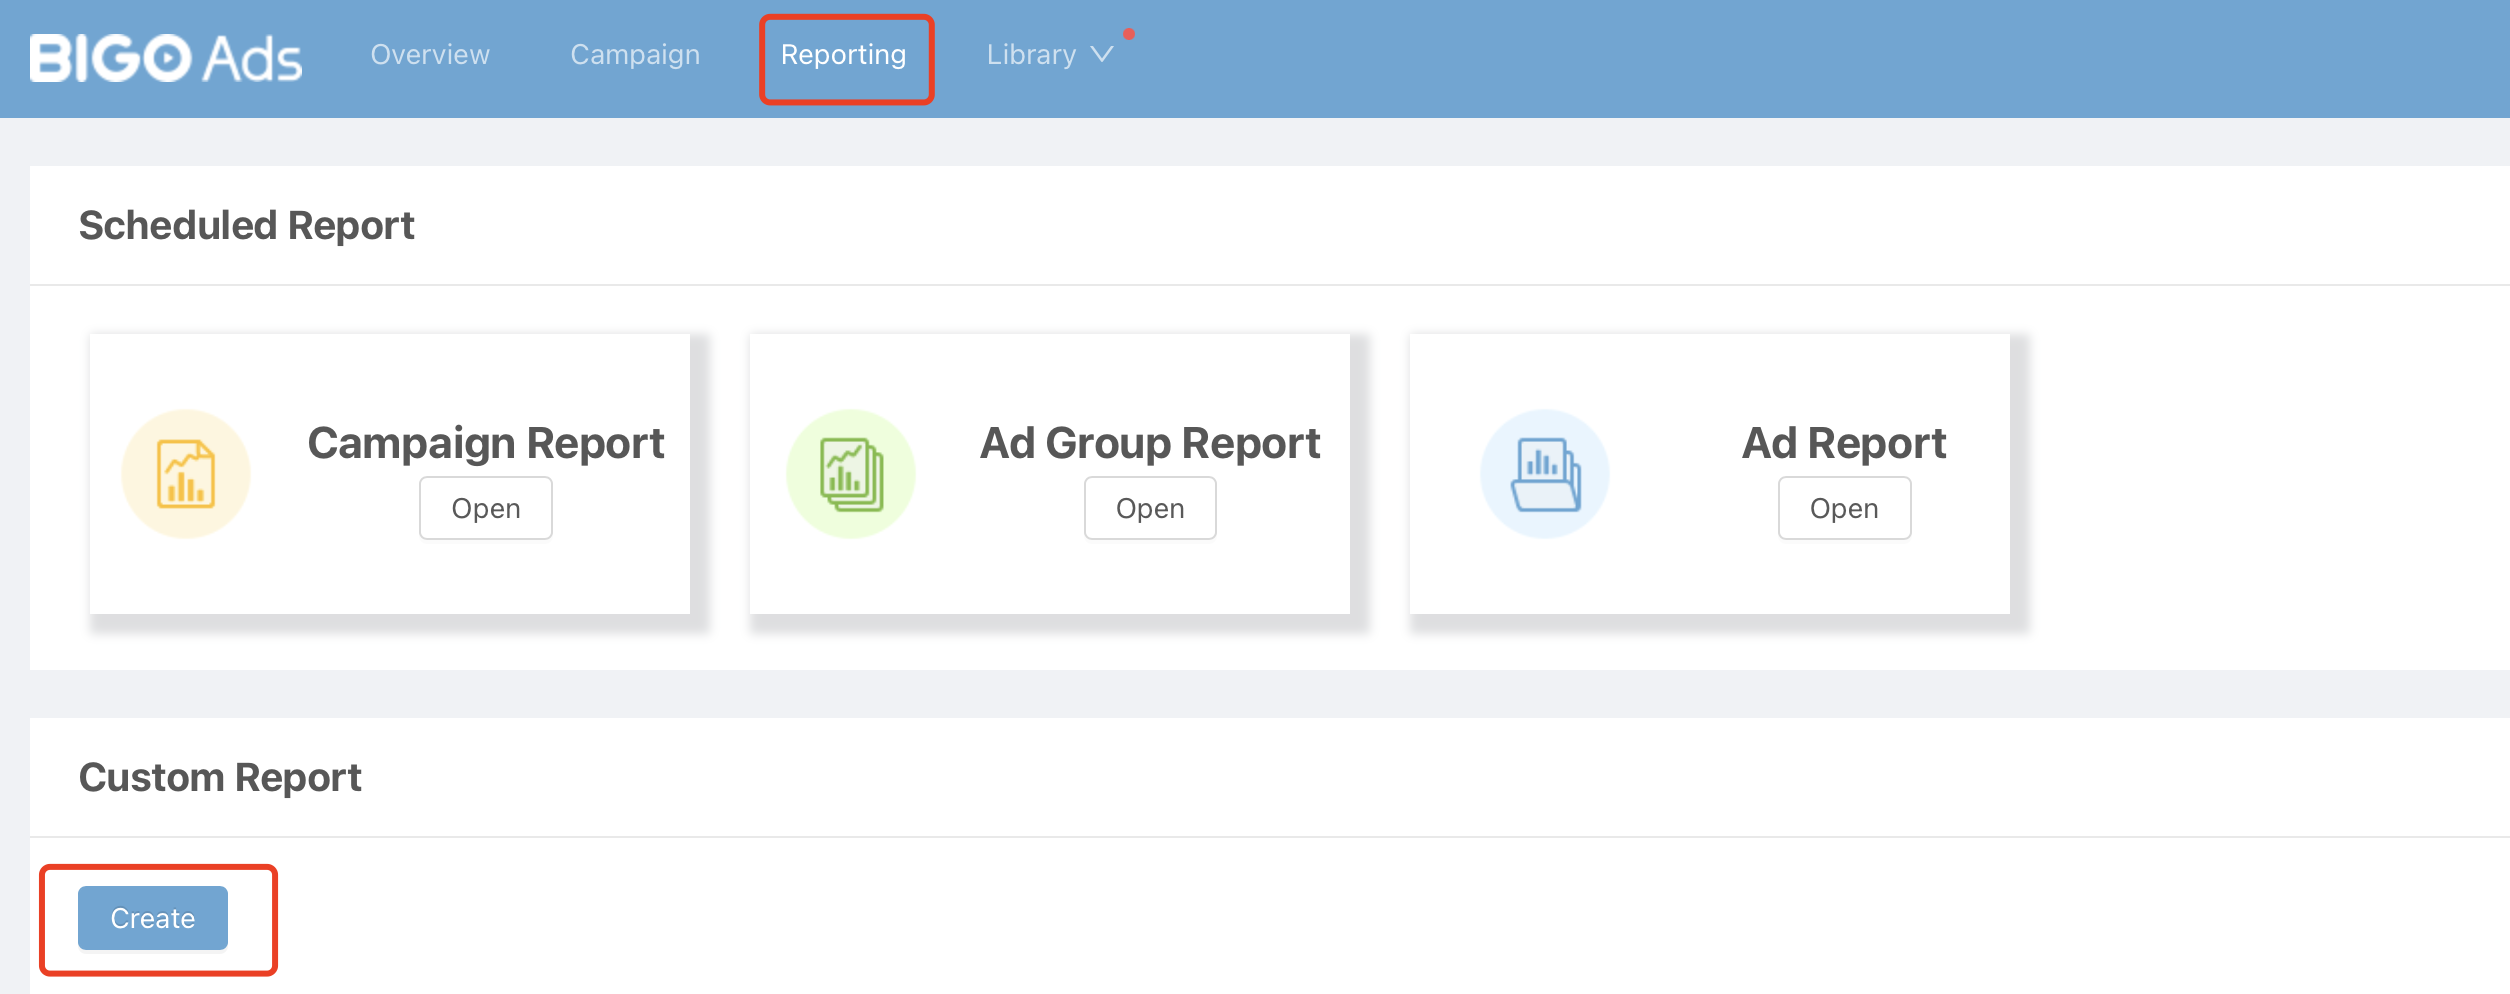
Task: Click the Campaign Report card title
Action: coord(486,443)
